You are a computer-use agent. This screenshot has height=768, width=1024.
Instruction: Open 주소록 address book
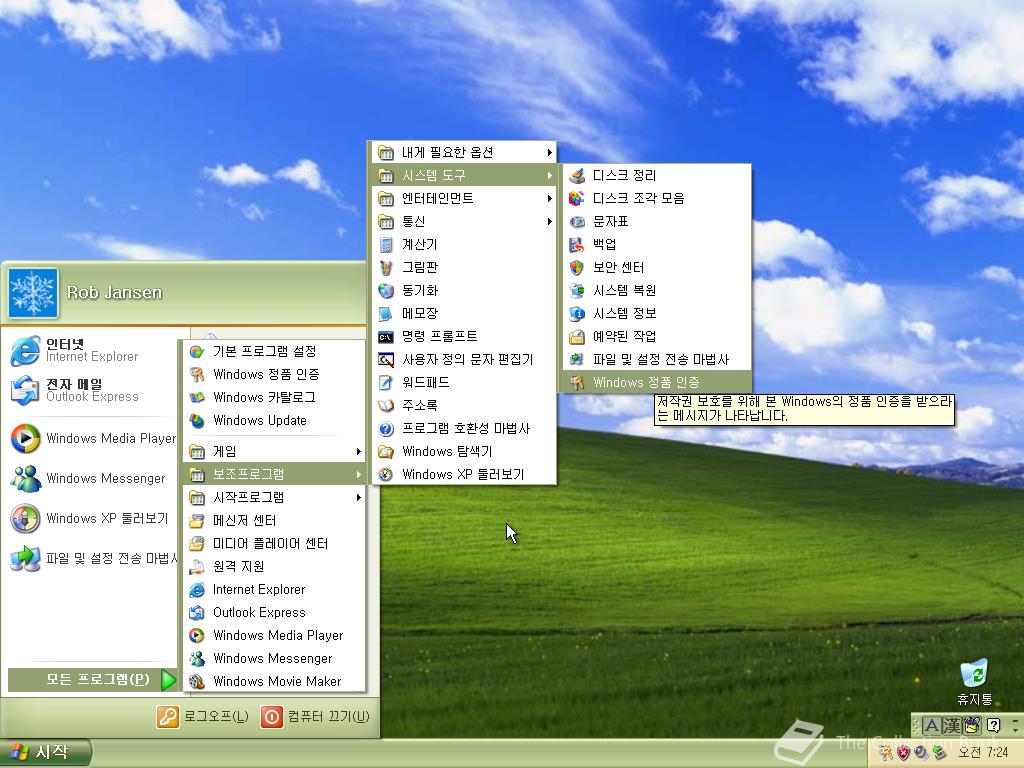coord(464,405)
